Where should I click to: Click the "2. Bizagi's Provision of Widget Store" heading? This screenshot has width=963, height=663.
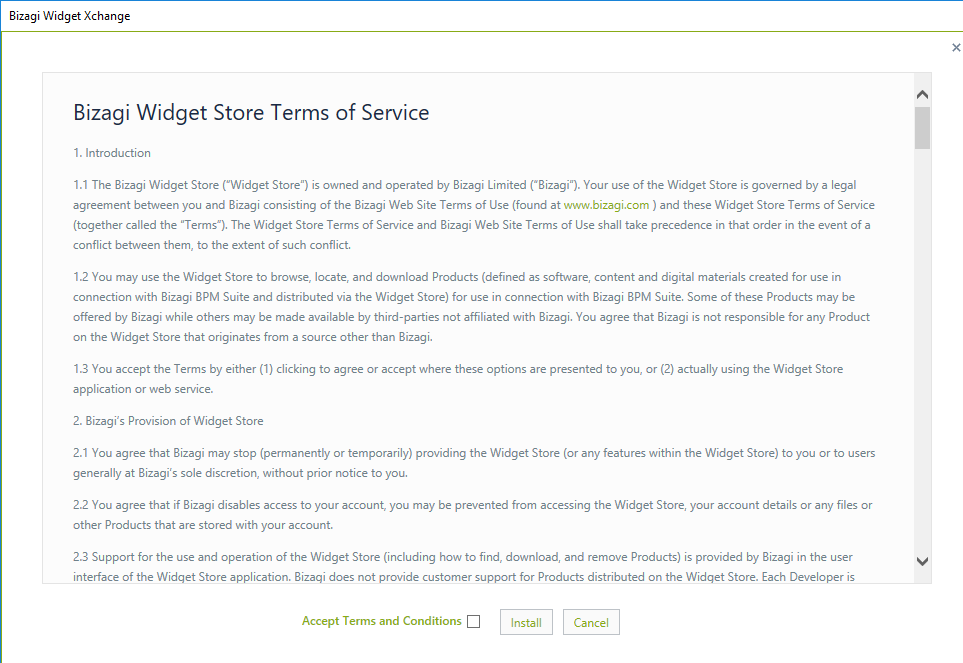[168, 421]
